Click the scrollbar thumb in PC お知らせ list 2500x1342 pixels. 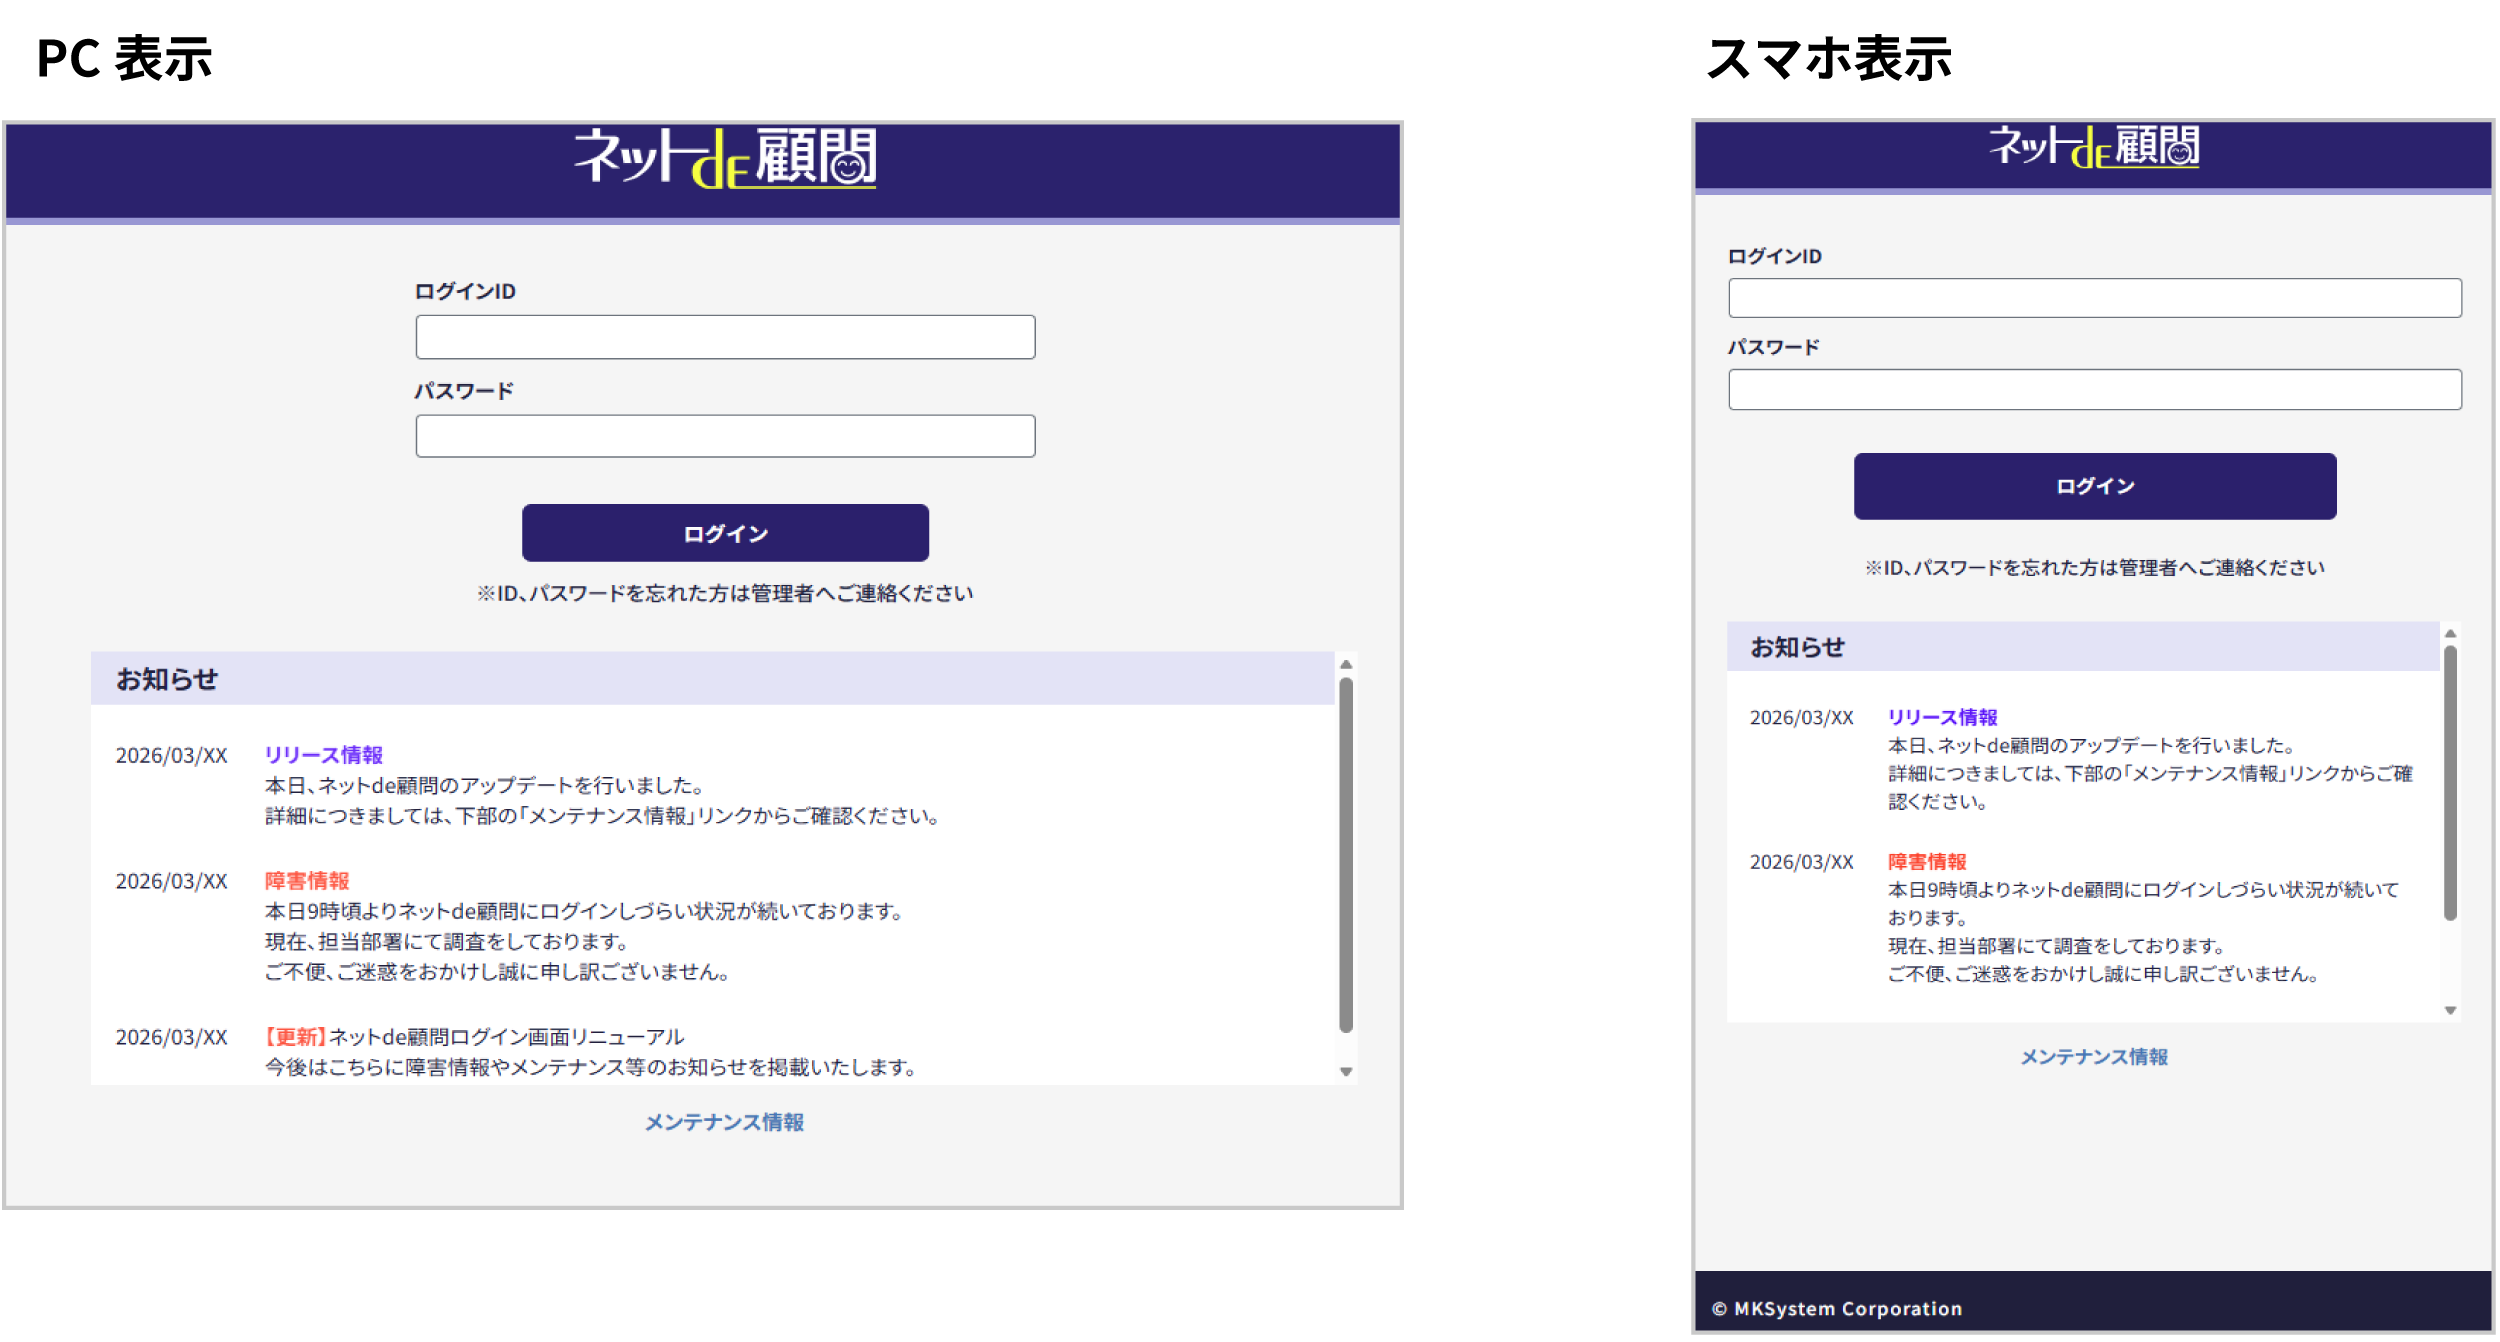click(1346, 855)
